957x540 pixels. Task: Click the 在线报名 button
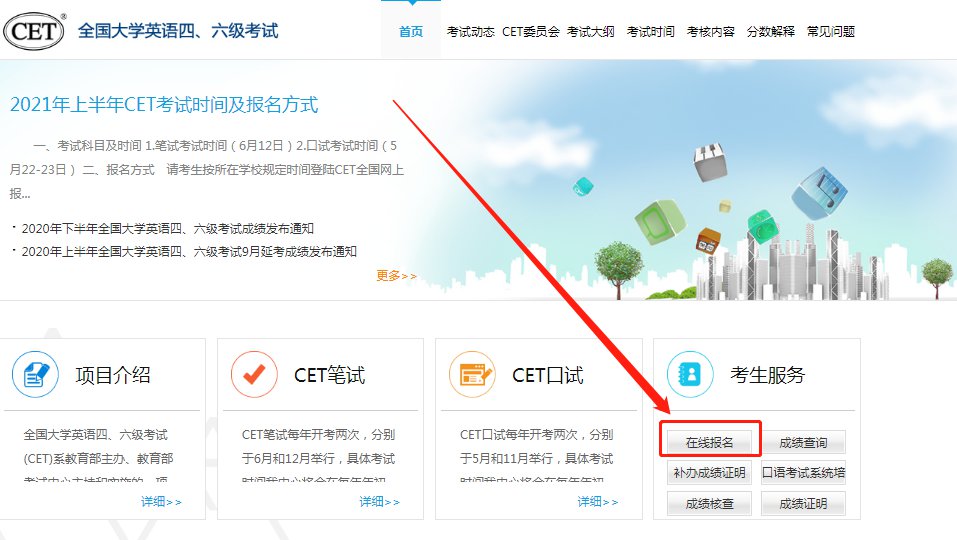point(709,442)
